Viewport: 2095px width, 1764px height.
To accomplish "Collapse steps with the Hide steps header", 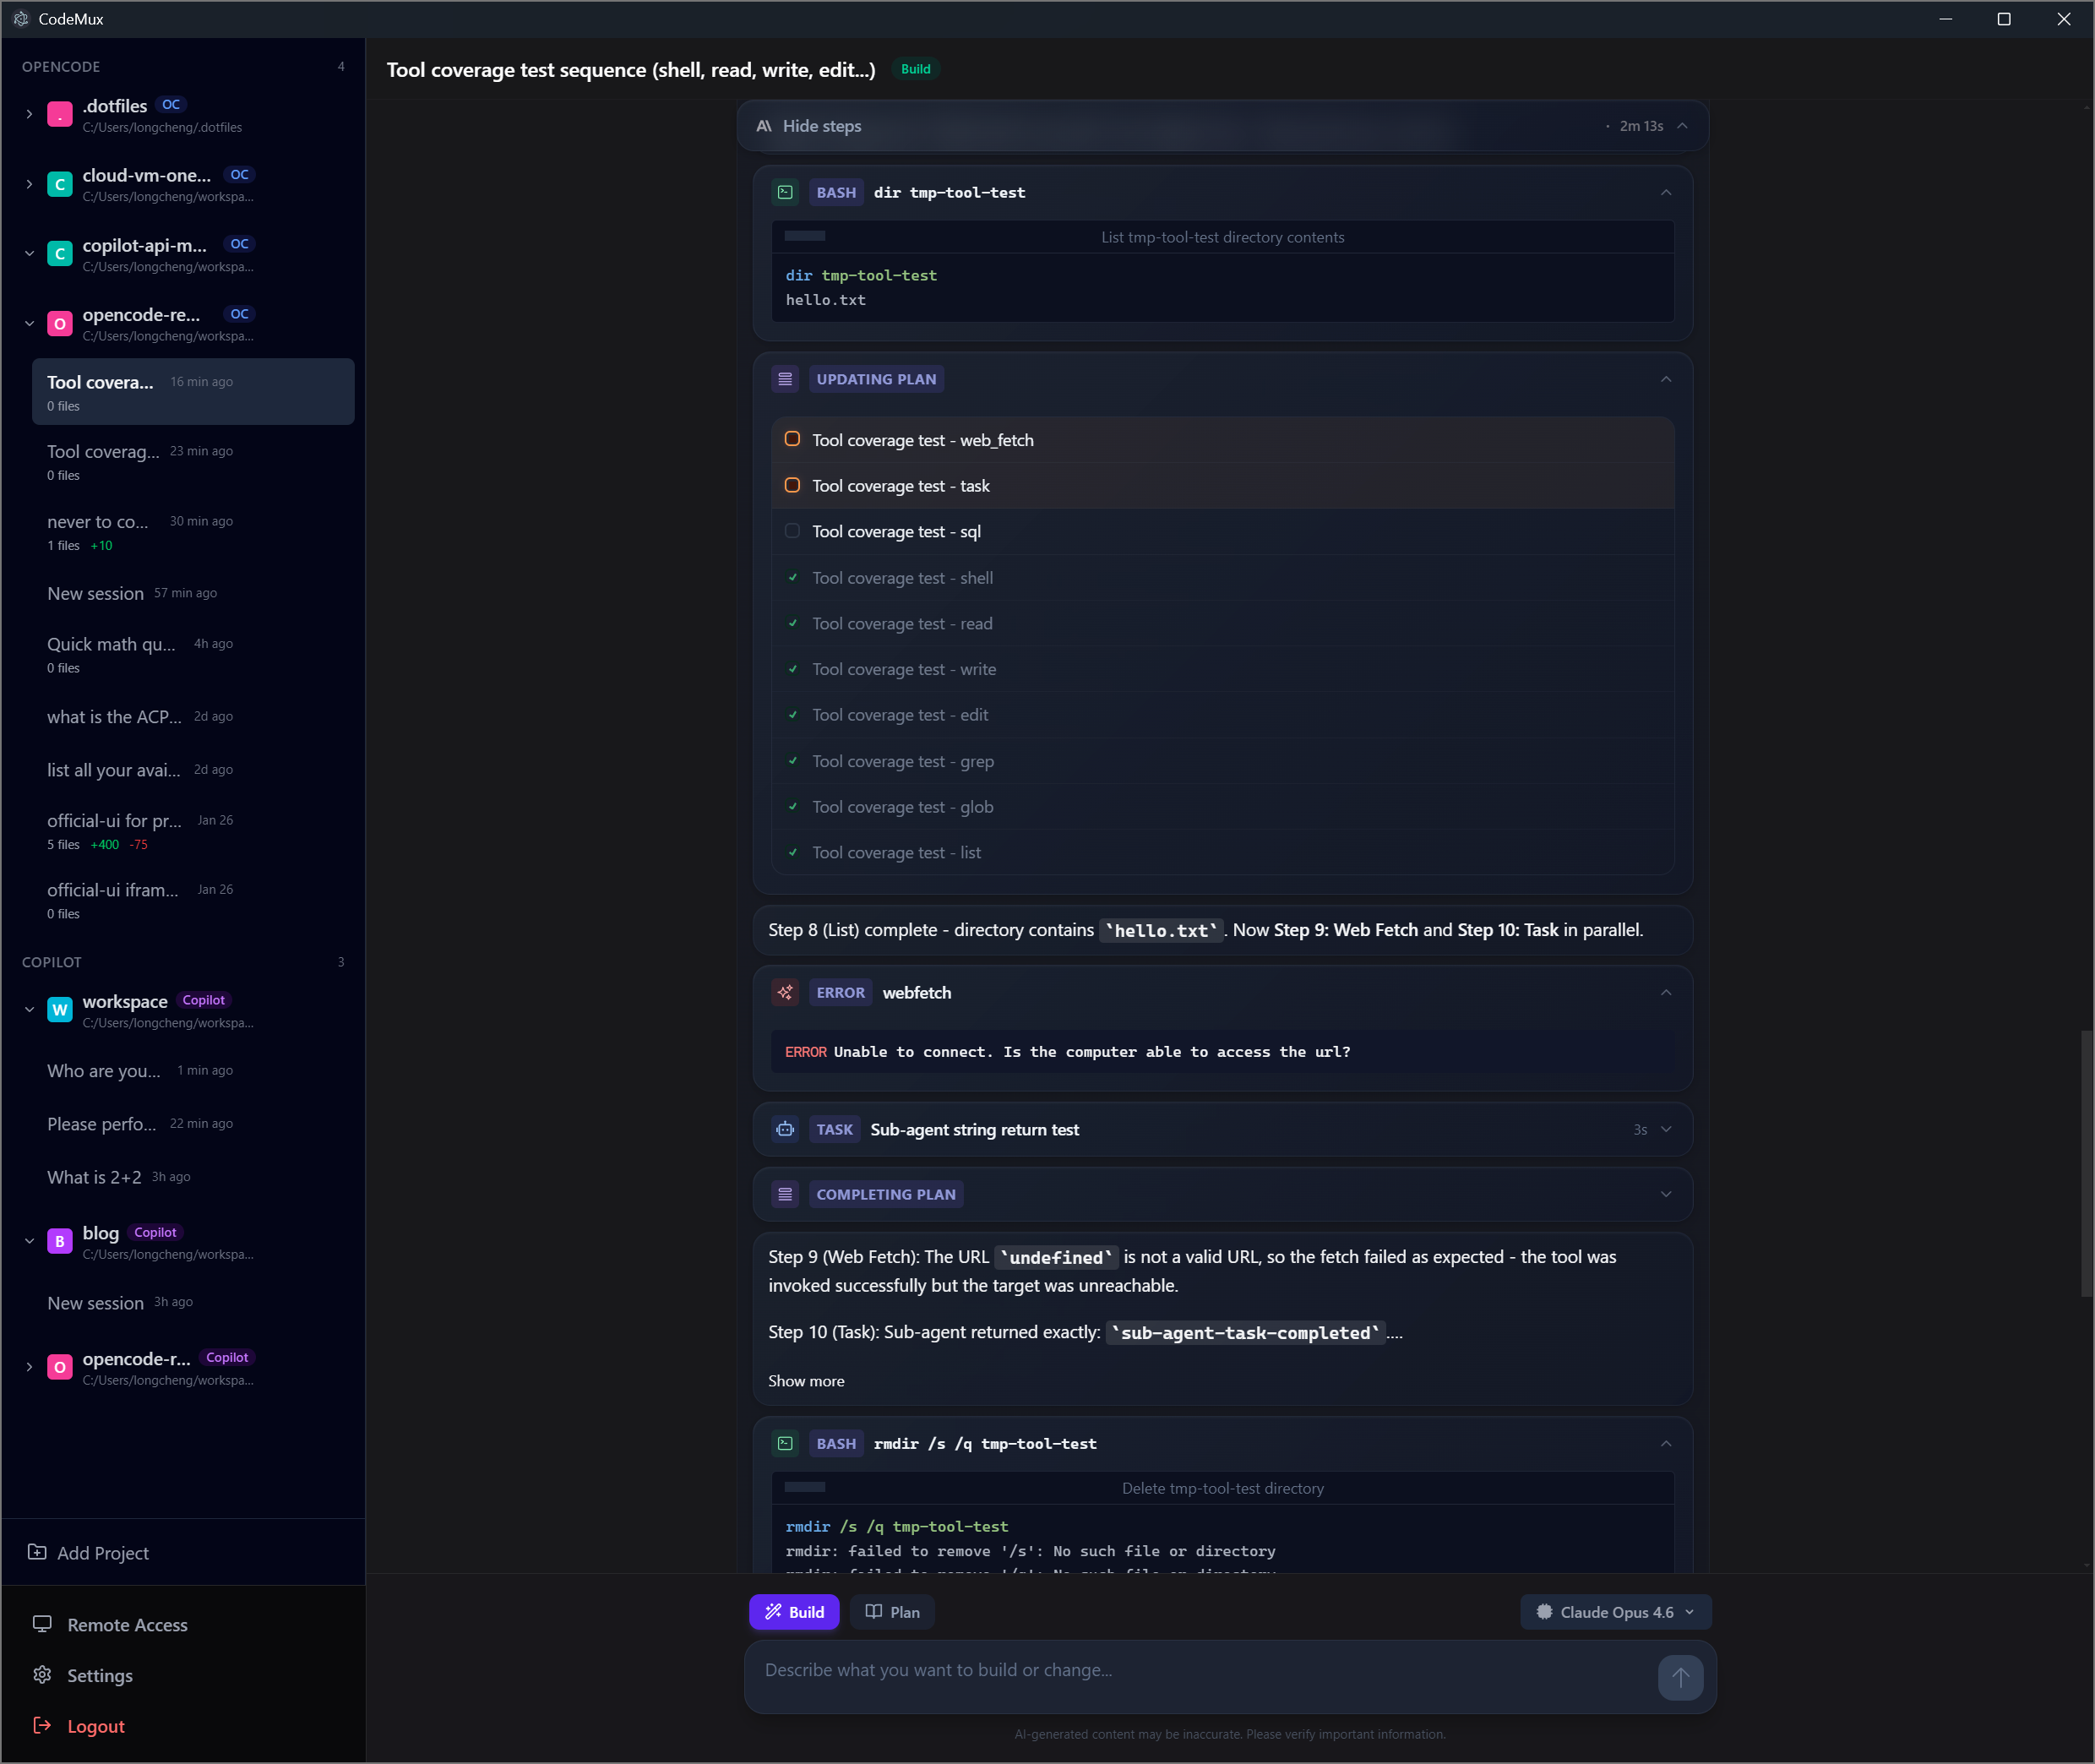I will point(821,126).
